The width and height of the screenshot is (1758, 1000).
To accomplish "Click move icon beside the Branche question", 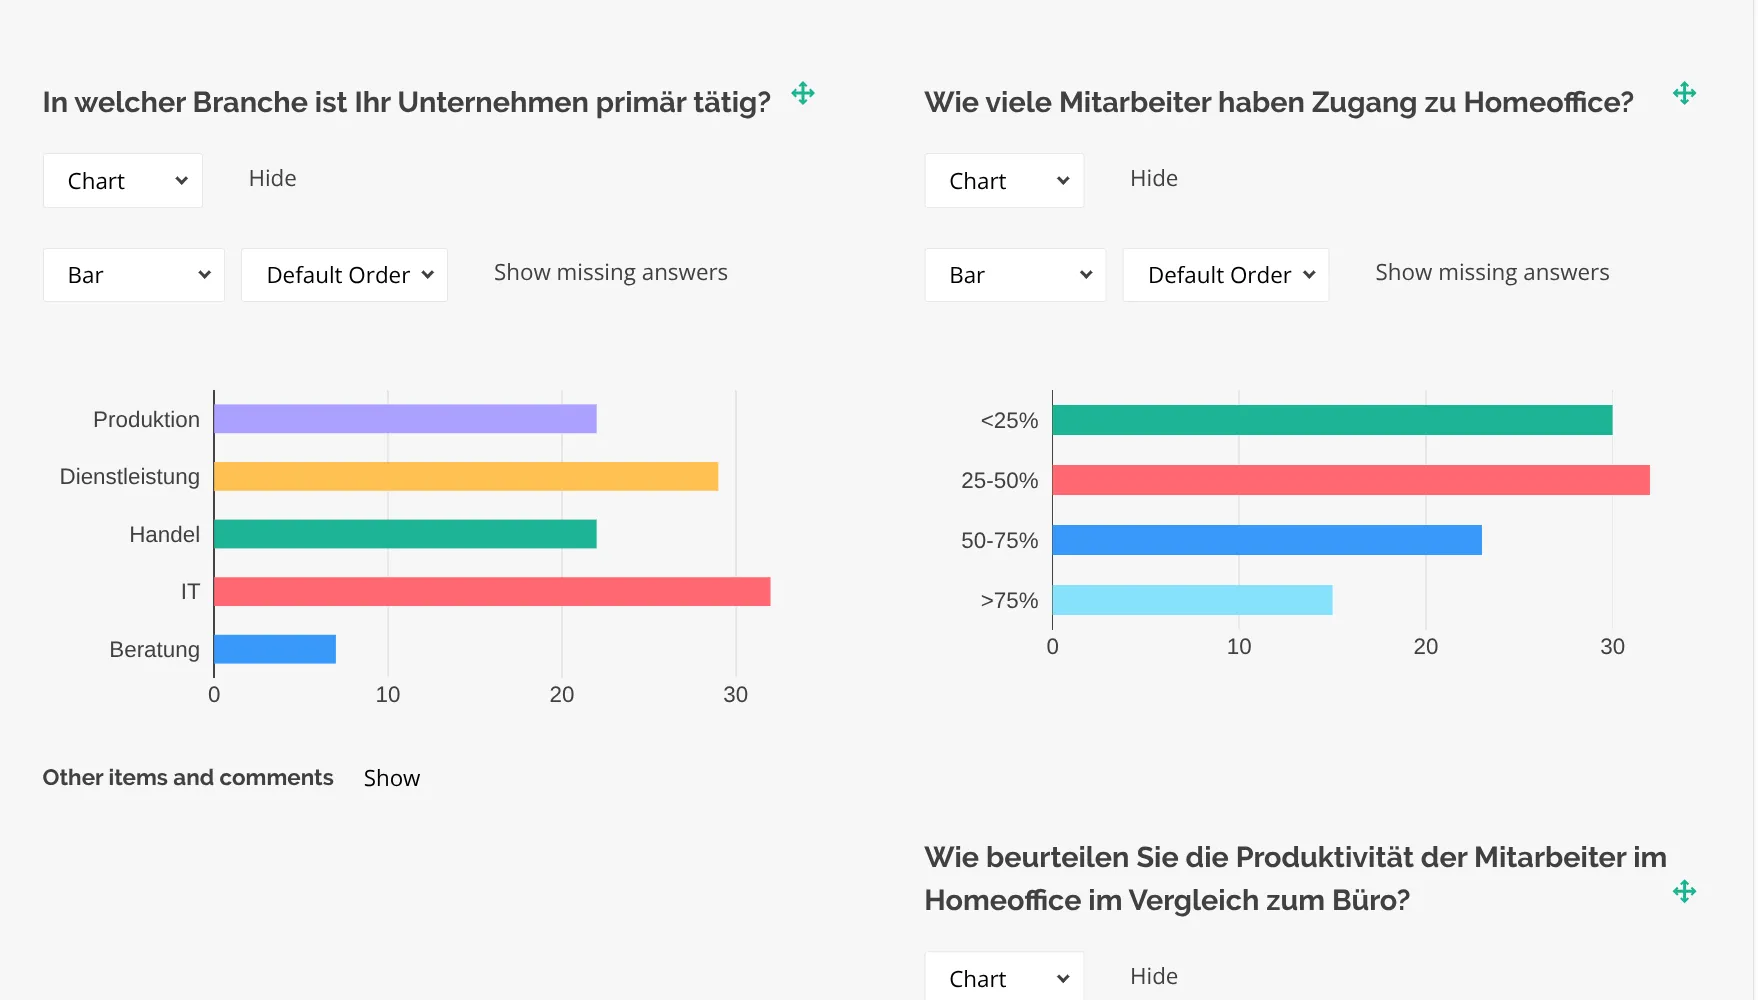I will [x=803, y=94].
